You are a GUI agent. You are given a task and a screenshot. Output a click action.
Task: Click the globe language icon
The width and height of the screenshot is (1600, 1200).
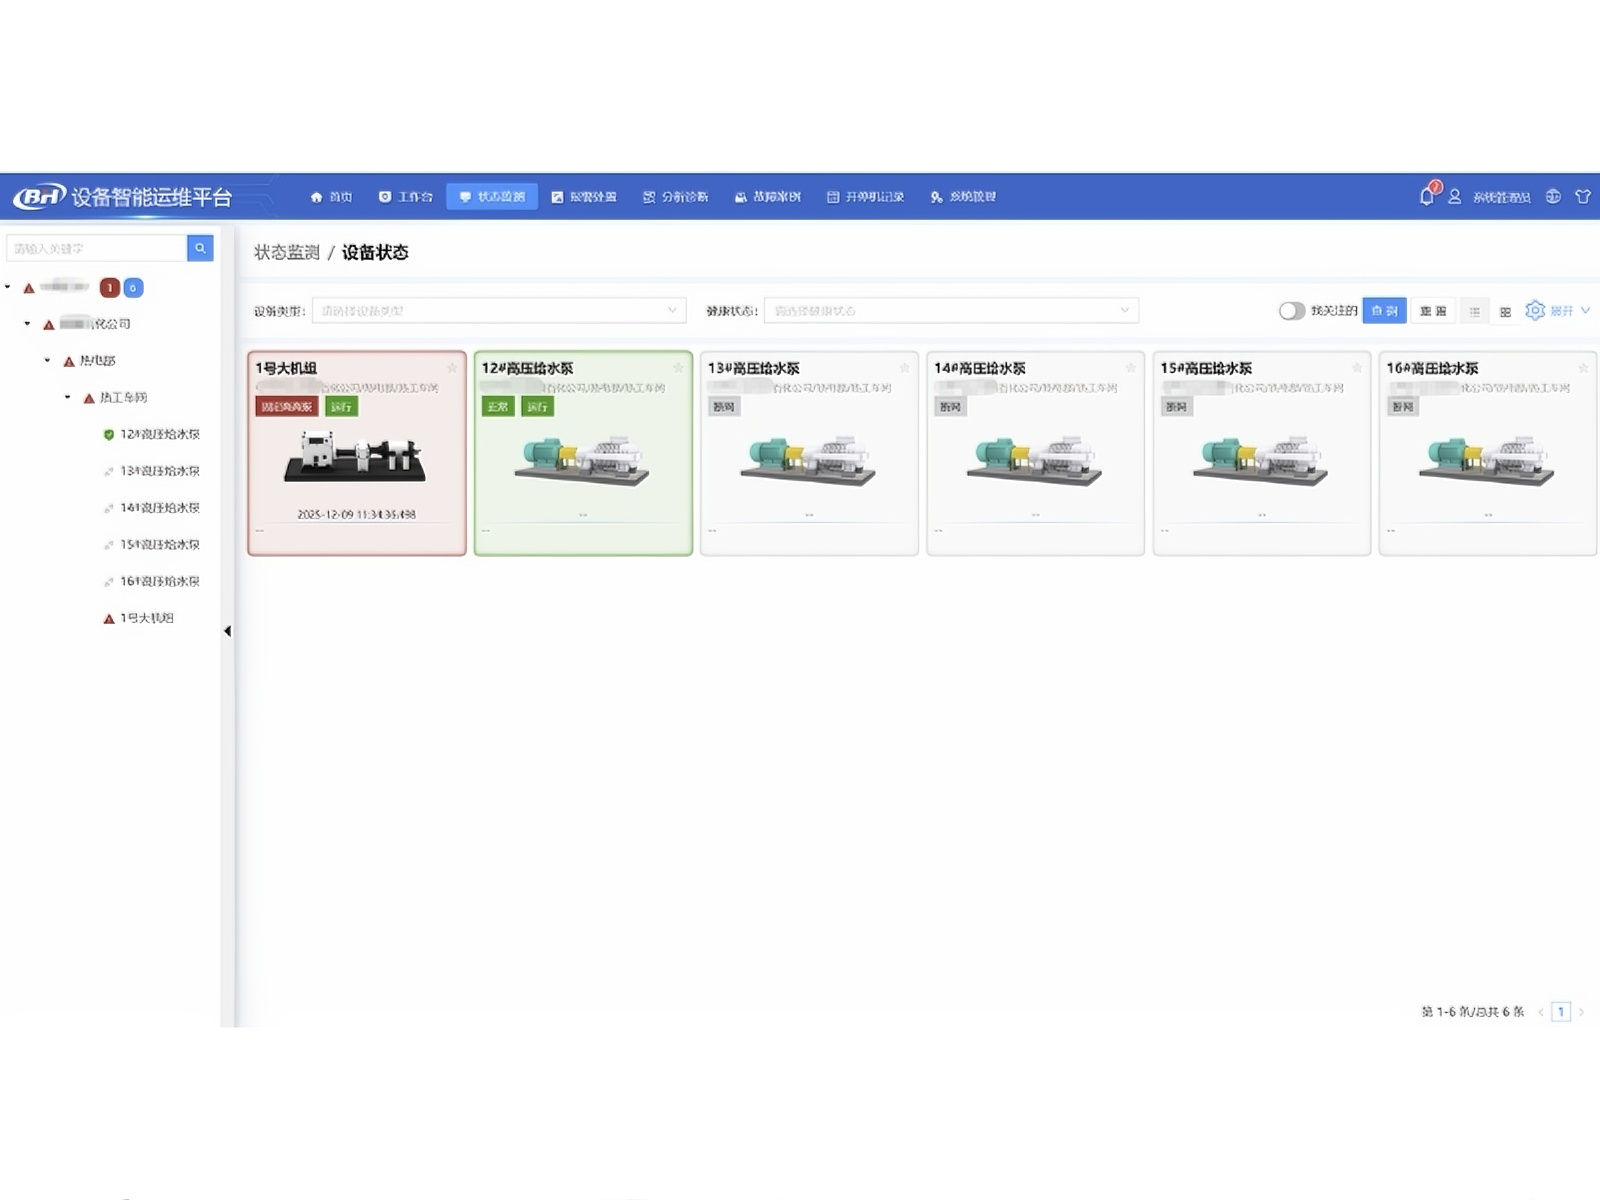(x=1553, y=197)
